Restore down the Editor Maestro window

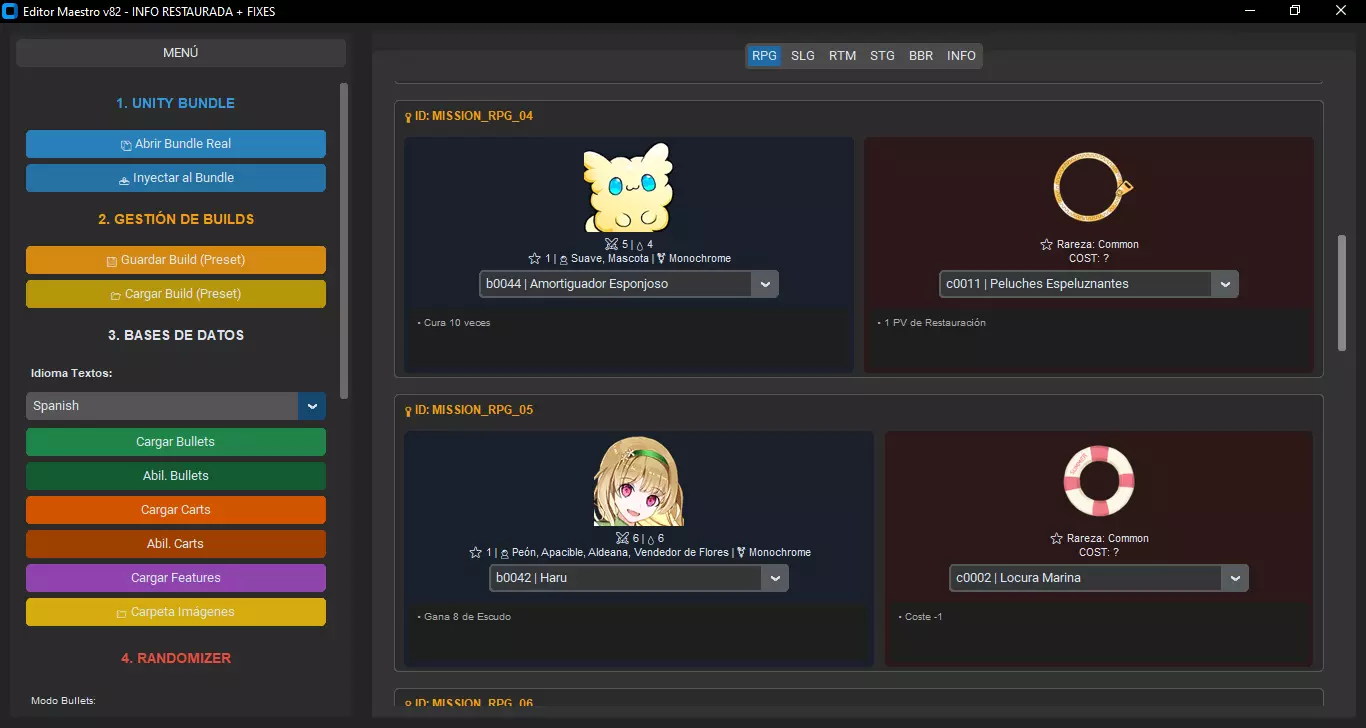click(x=1295, y=11)
